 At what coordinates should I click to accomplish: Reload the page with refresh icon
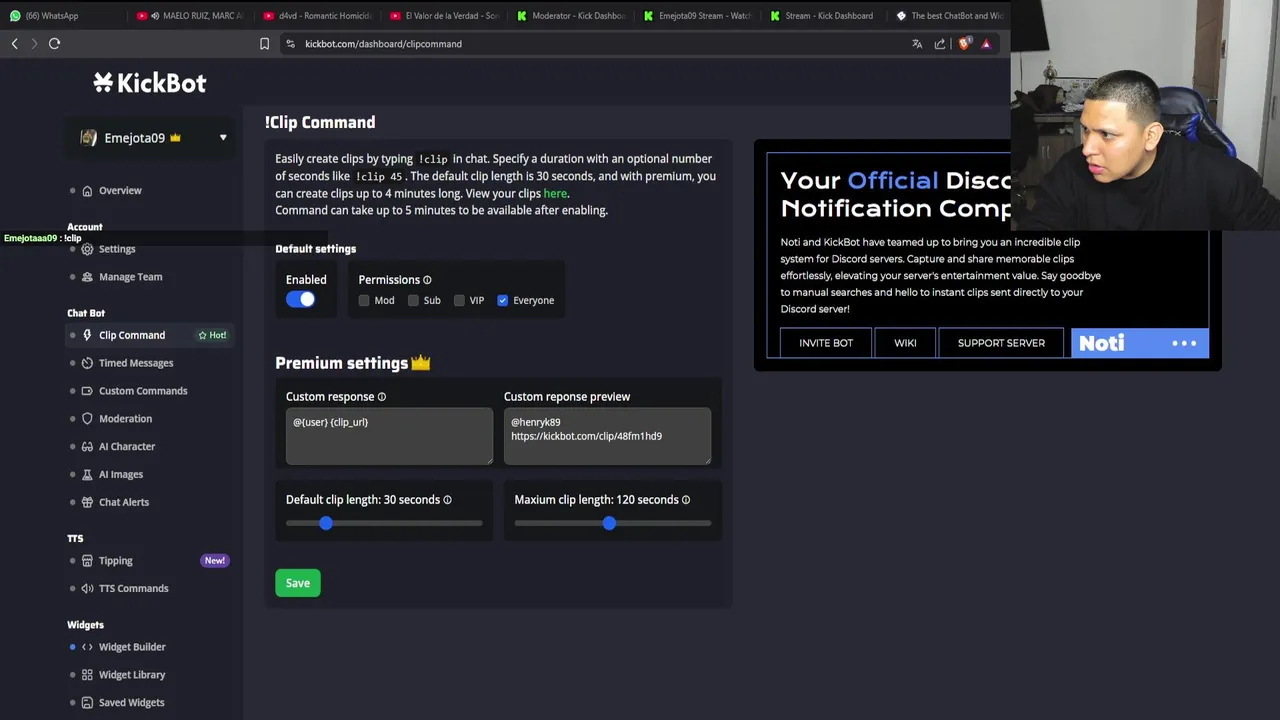[55, 44]
